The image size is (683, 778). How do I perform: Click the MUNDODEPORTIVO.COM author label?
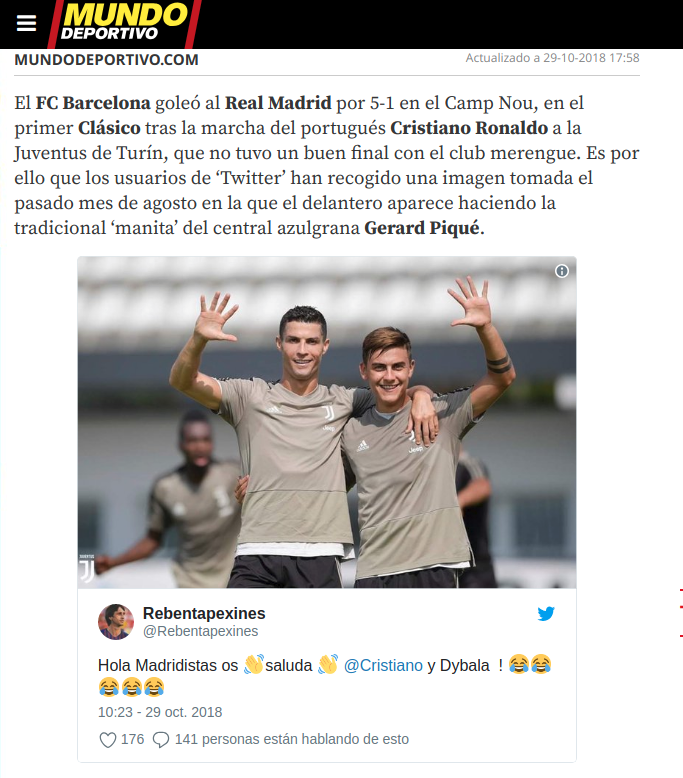click(x=106, y=60)
